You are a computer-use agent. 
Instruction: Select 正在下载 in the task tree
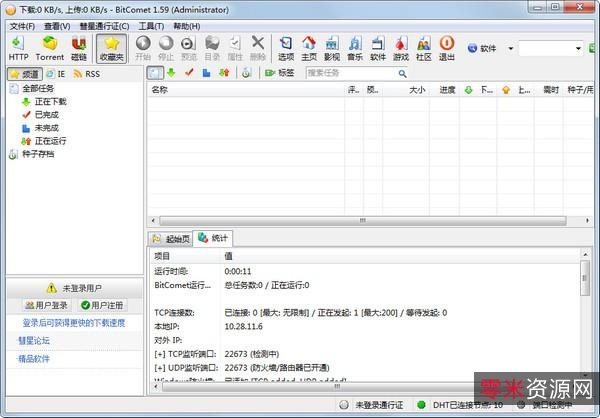click(x=44, y=101)
